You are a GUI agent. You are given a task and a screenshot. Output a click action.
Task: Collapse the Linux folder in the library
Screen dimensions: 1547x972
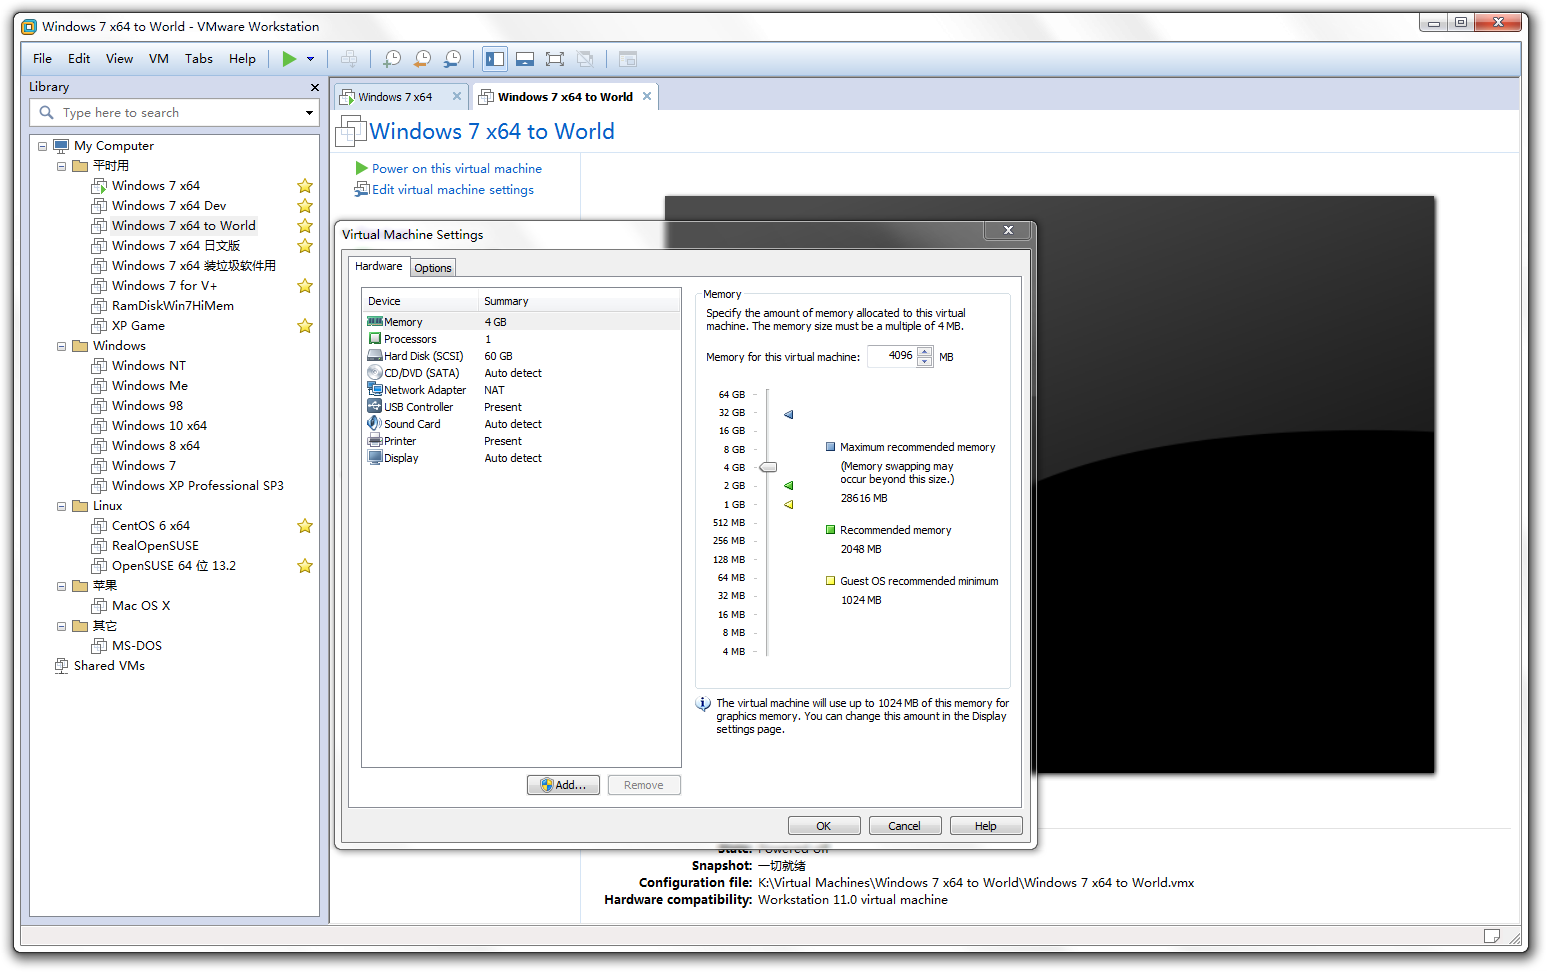coord(61,506)
